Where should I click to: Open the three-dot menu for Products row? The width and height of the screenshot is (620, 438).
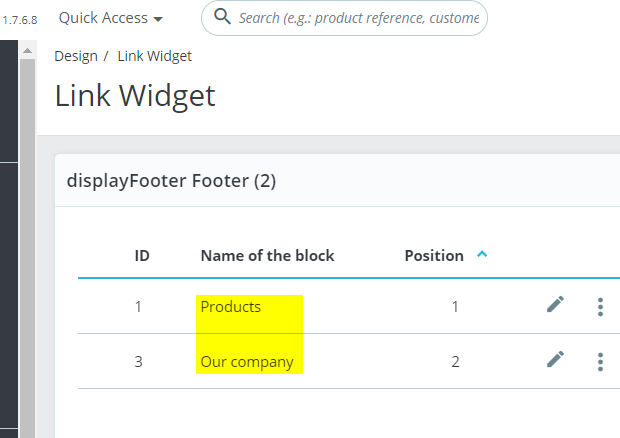click(x=600, y=307)
